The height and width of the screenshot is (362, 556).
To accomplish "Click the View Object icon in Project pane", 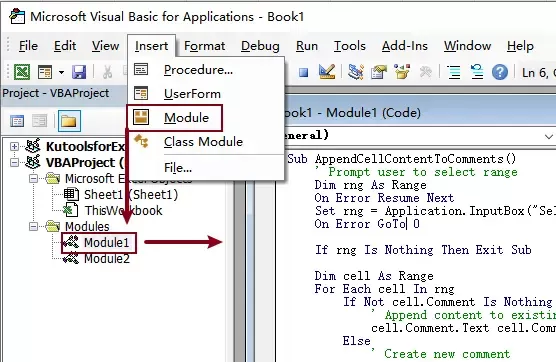I will pyautogui.click(x=39, y=121).
